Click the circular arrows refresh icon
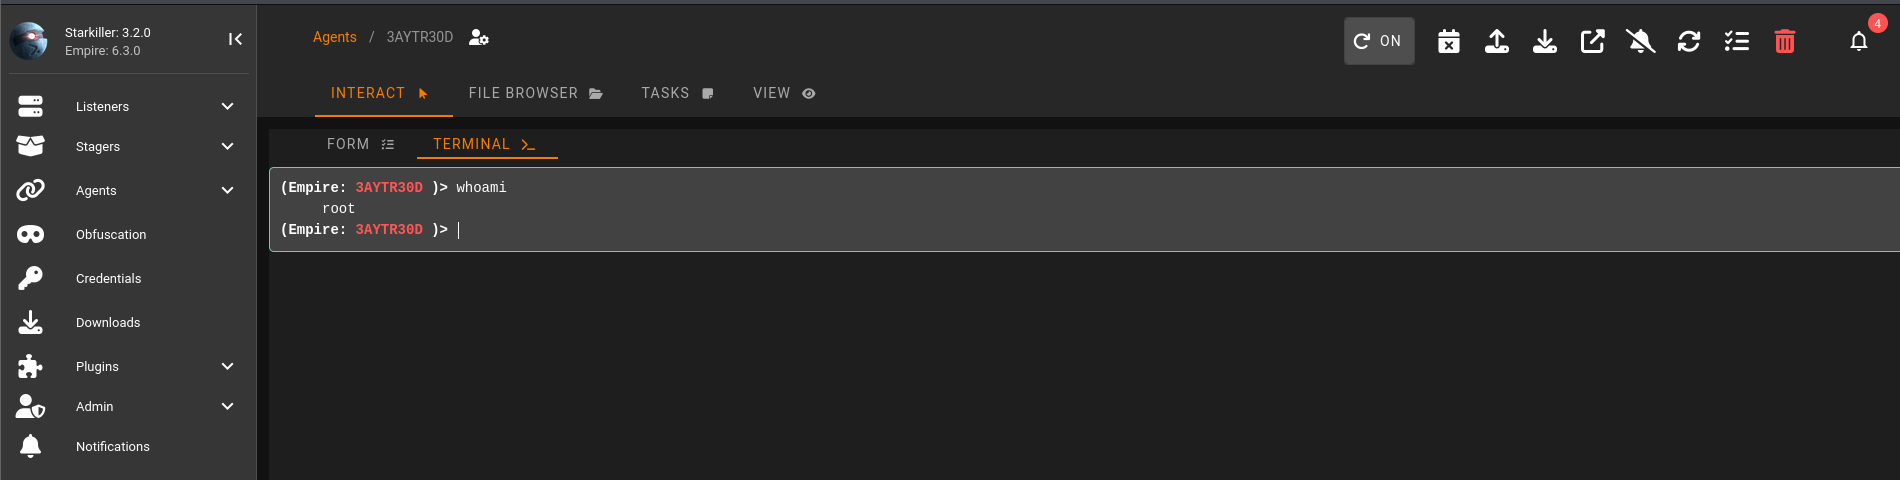Viewport: 1900px width, 480px height. 1688,41
